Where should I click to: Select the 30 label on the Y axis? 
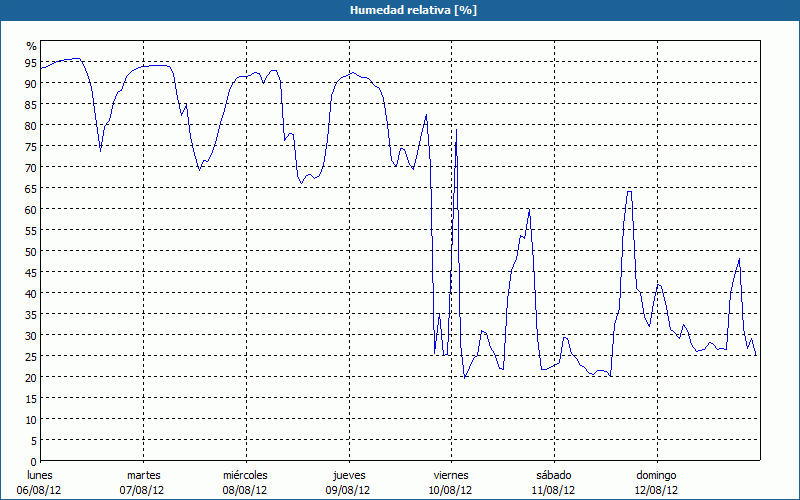[31, 336]
